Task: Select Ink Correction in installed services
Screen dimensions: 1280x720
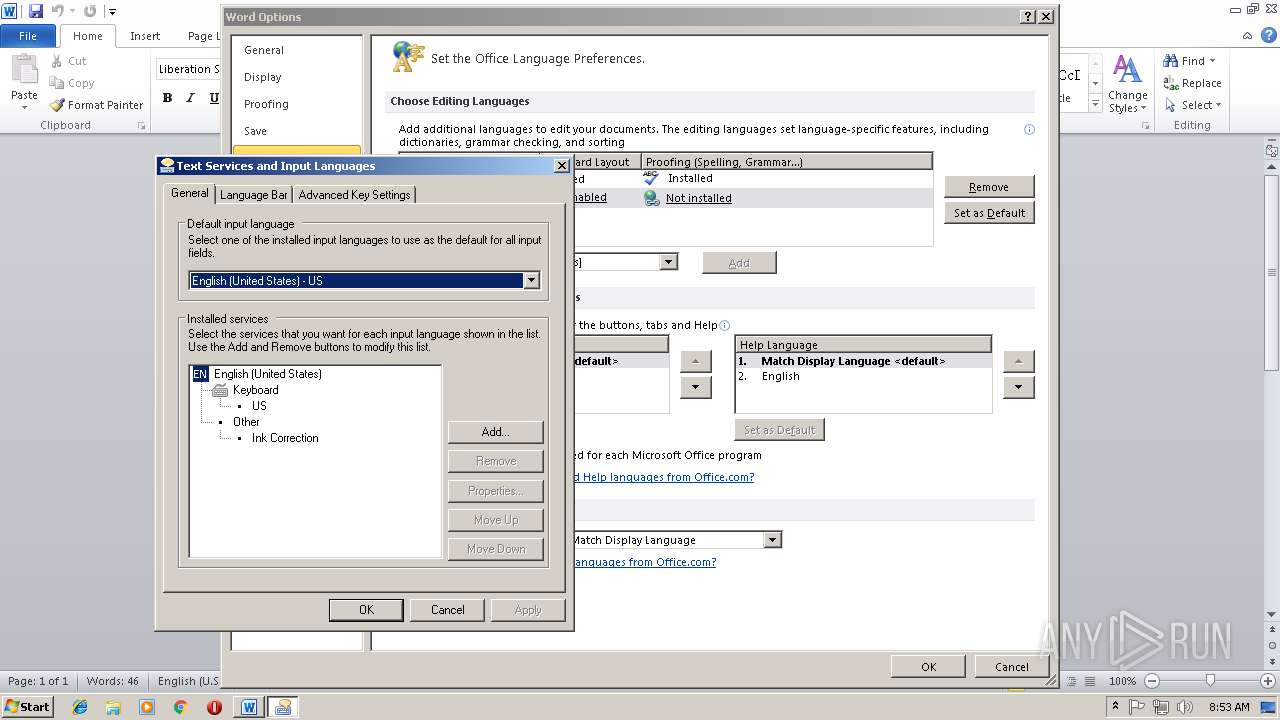Action: tap(285, 438)
